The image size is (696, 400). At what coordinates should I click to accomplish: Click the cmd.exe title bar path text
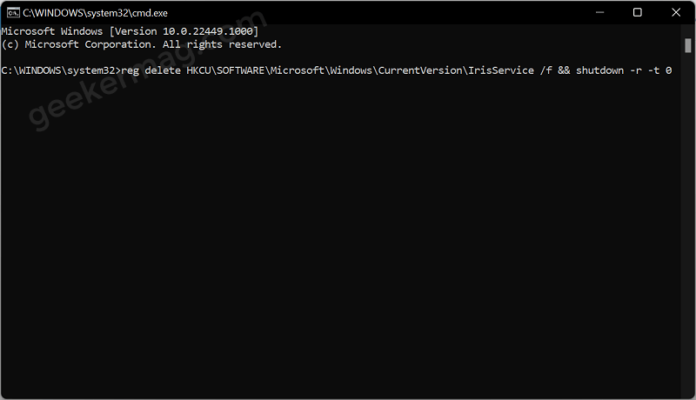click(x=95, y=13)
